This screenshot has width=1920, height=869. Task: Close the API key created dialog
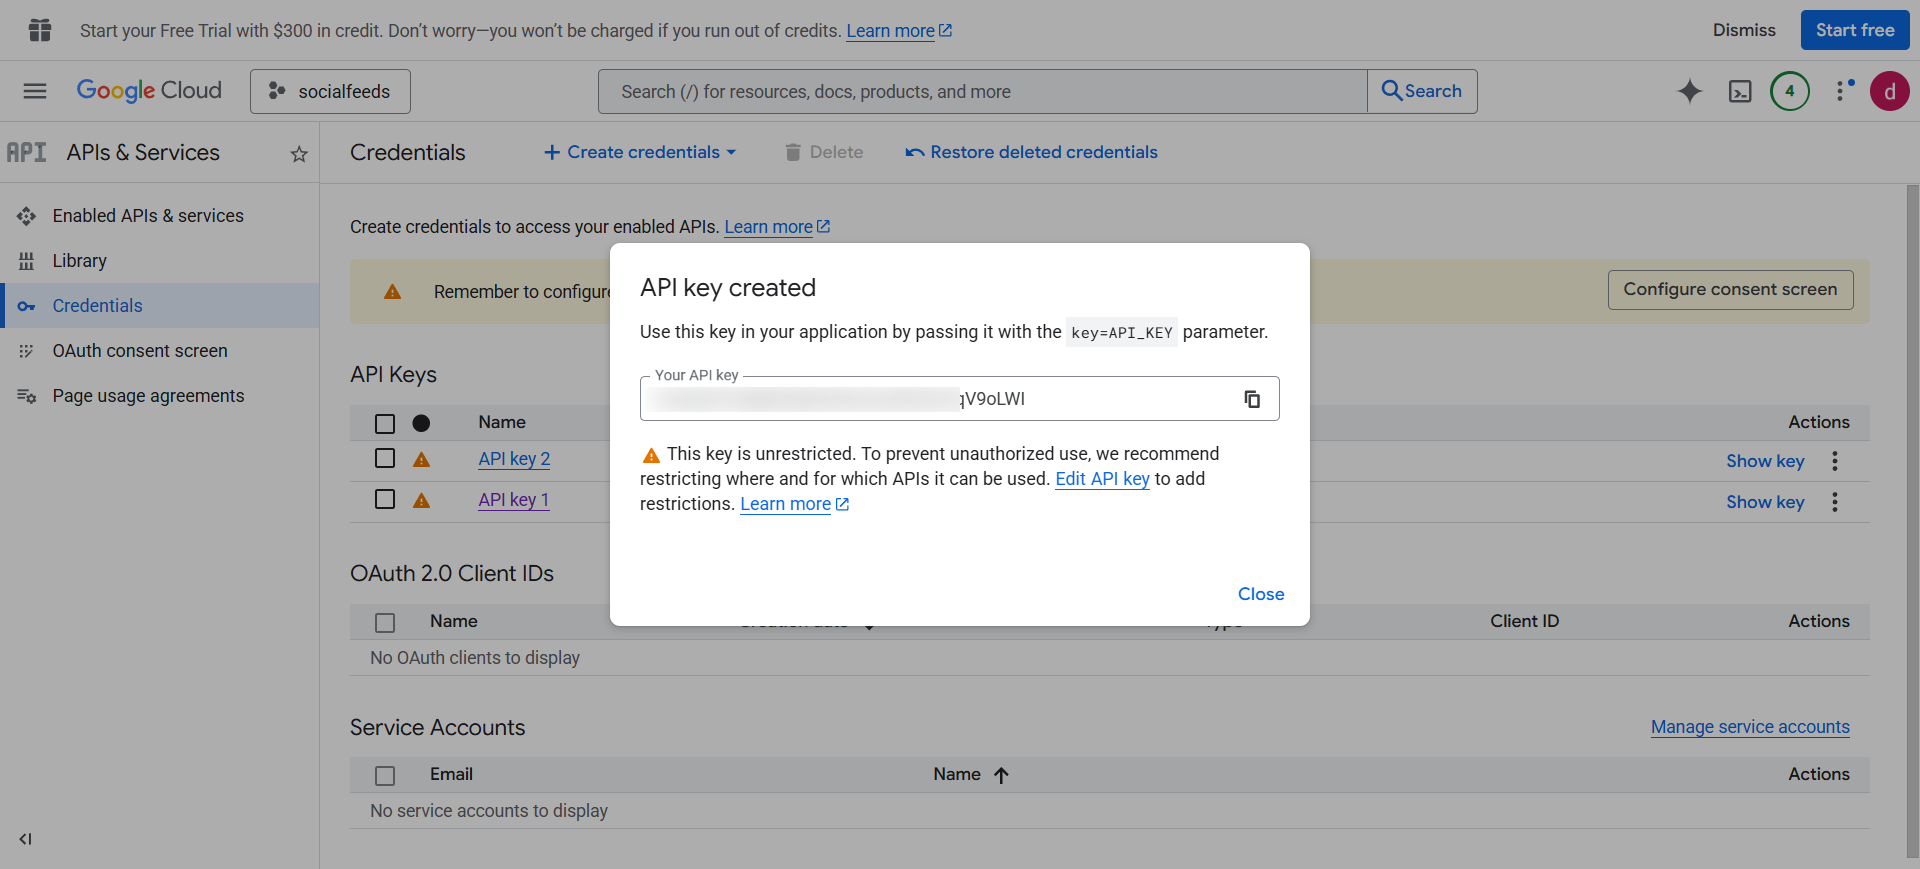pyautogui.click(x=1260, y=594)
